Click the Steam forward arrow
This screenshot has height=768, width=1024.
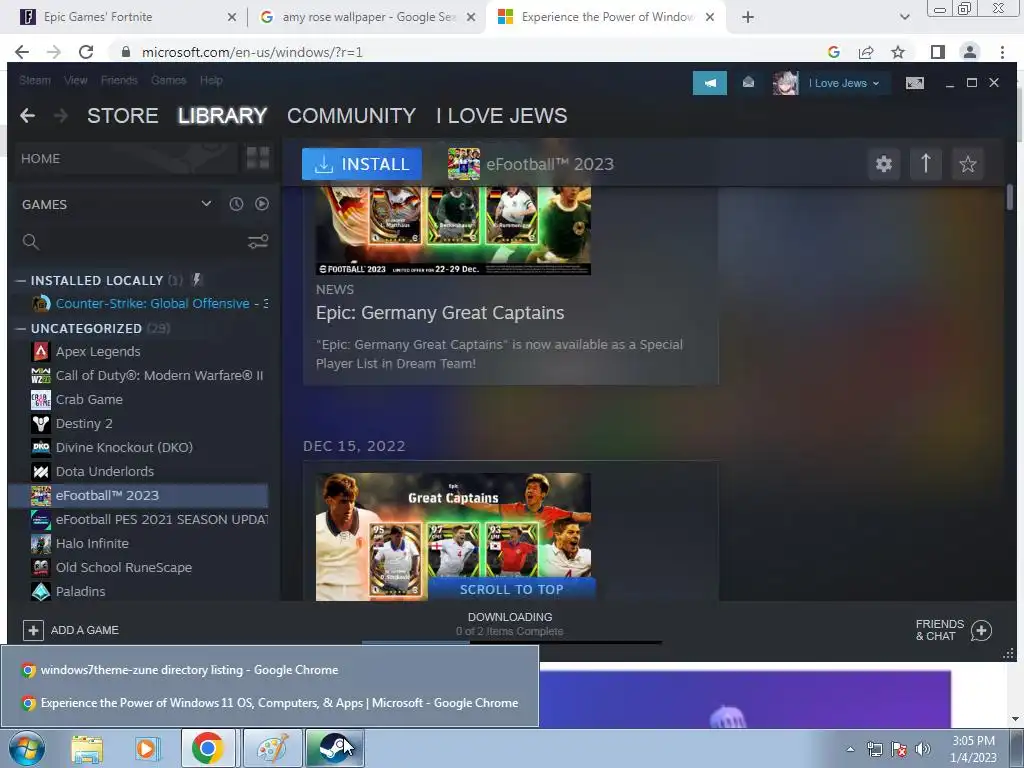tap(61, 116)
